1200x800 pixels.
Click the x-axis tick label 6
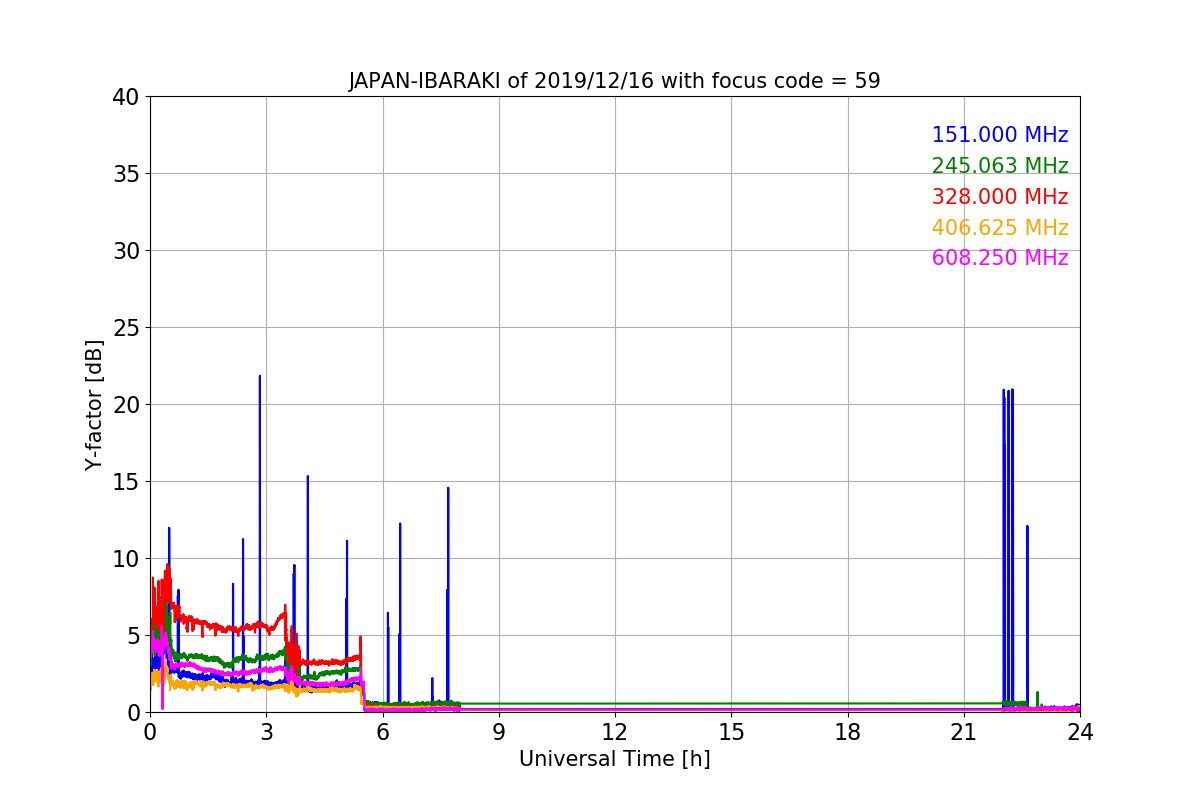[382, 732]
